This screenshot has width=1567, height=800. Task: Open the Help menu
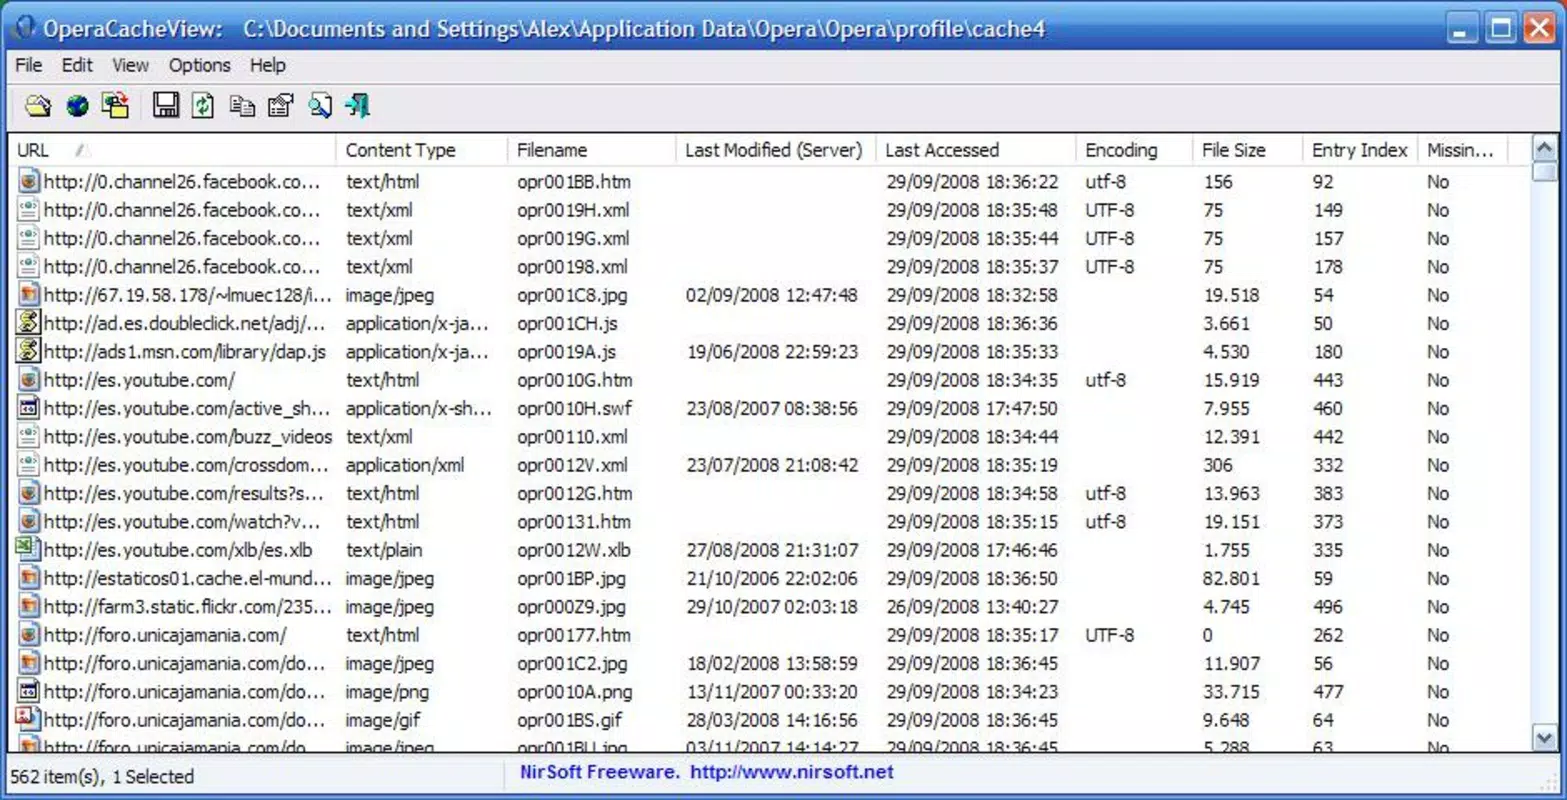268,65
